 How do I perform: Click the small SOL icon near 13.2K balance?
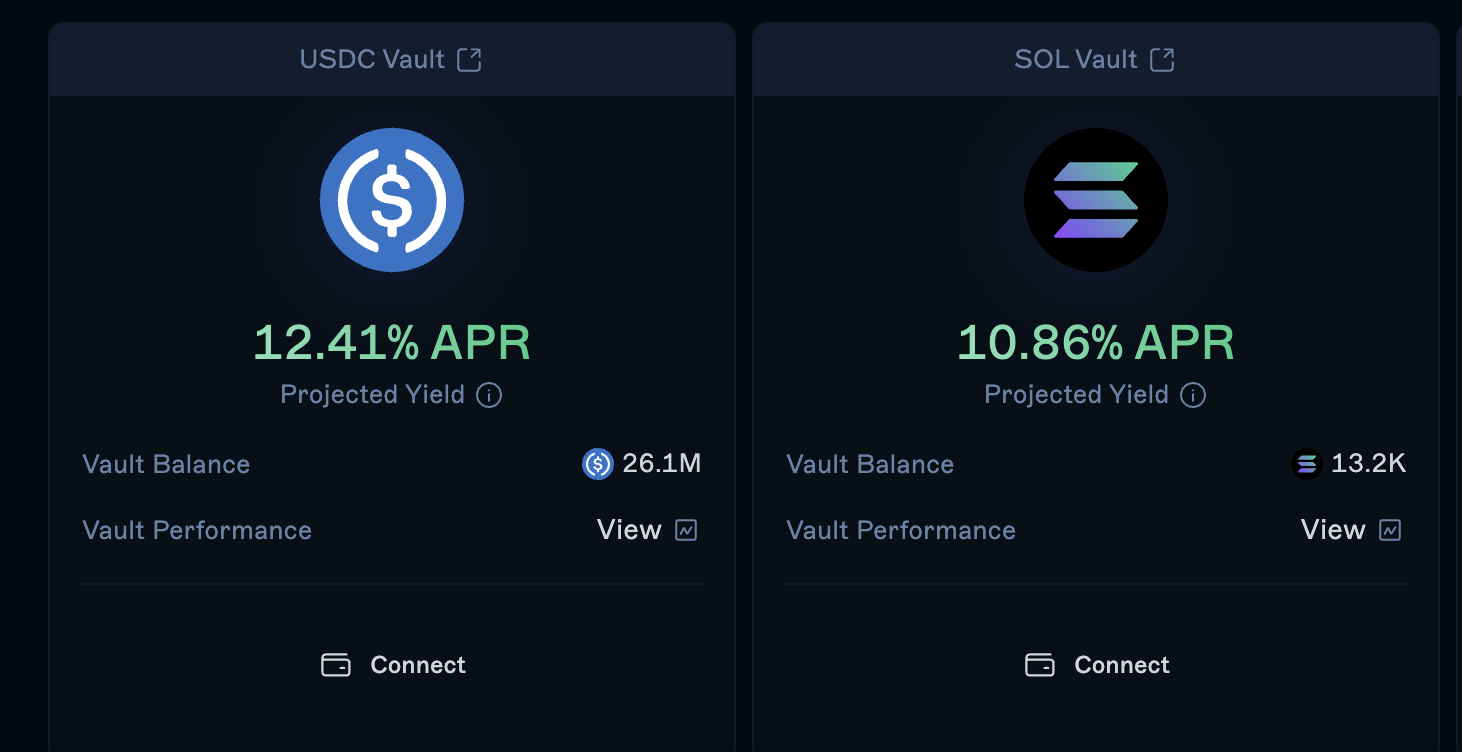1306,464
